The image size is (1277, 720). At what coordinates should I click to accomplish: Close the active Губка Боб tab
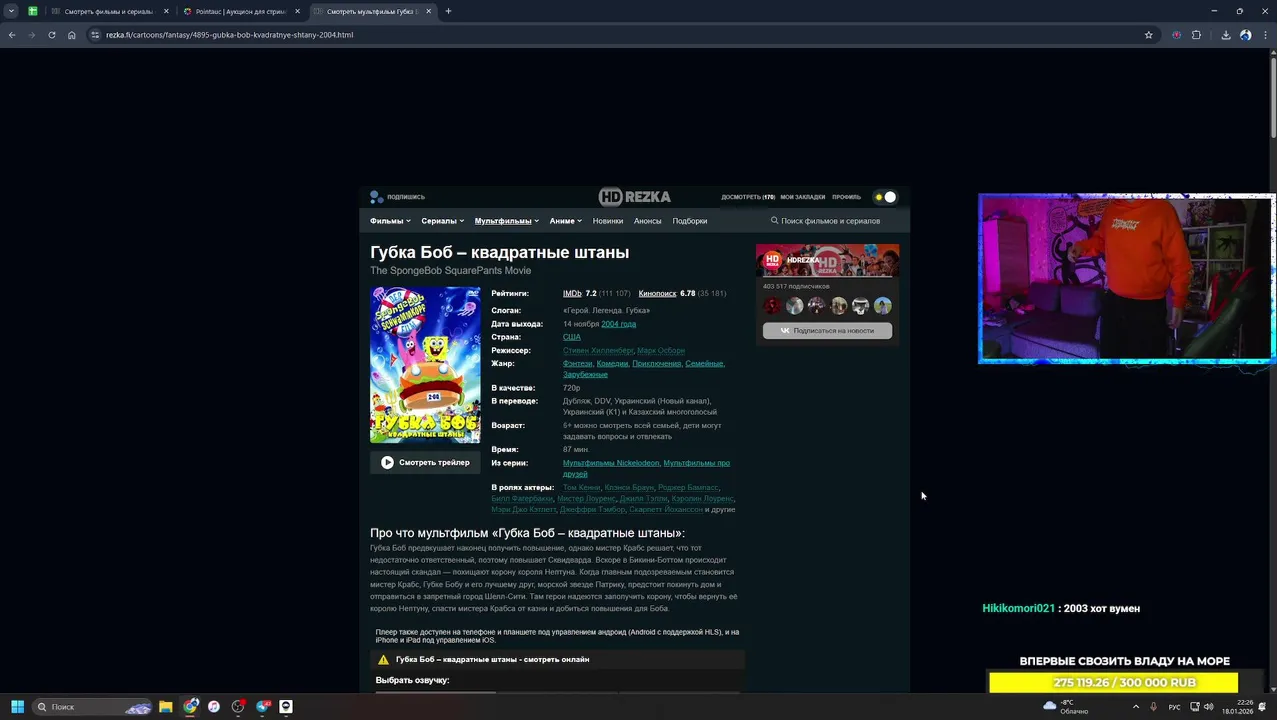pyautogui.click(x=429, y=11)
